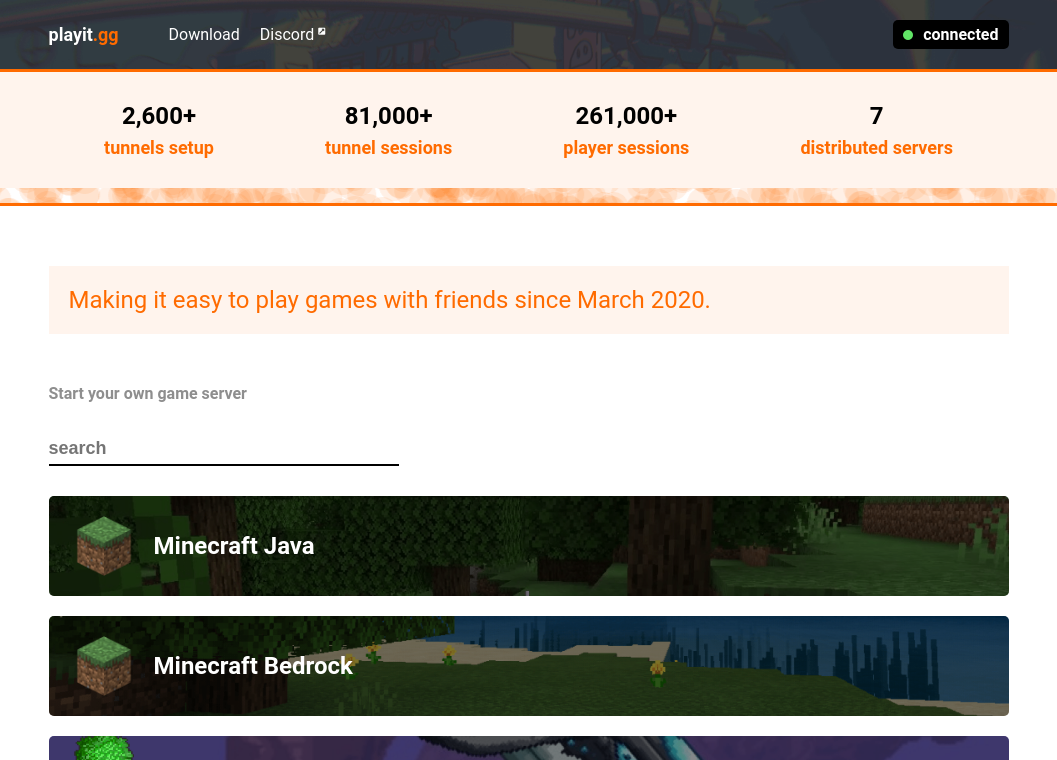1057x760 pixels.
Task: Open the partially visible purple game card
Action: click(528, 748)
